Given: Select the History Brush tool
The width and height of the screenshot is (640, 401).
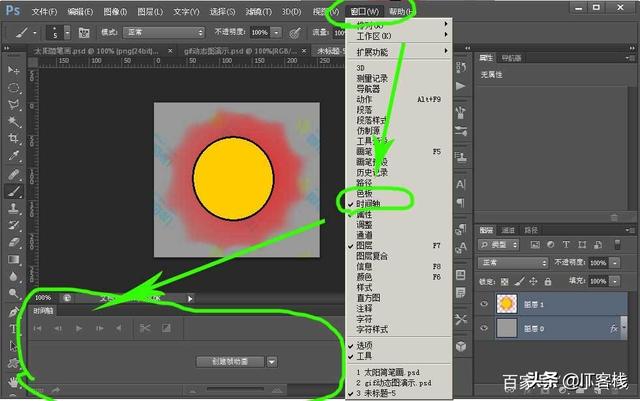Looking at the screenshot, I should (13, 225).
